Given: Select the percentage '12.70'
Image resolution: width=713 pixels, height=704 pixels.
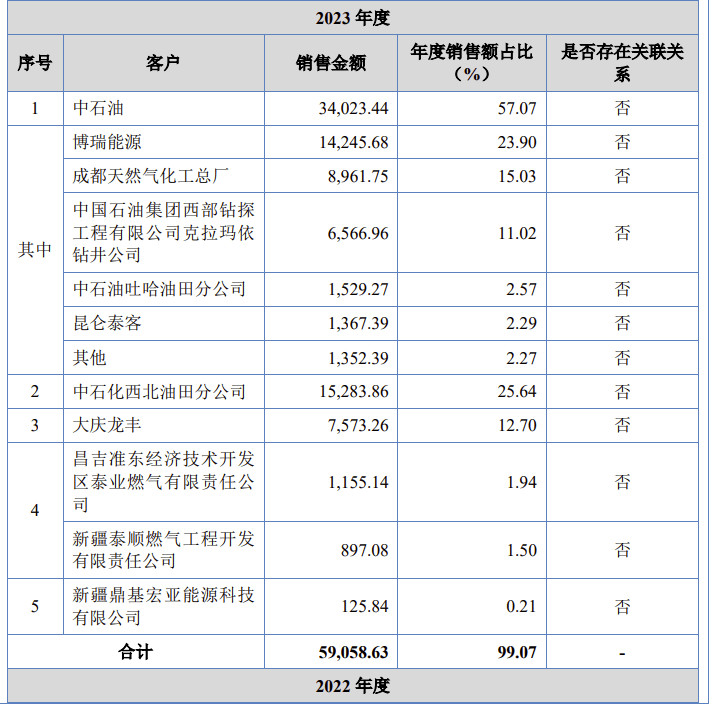Looking at the screenshot, I should pos(517,425).
